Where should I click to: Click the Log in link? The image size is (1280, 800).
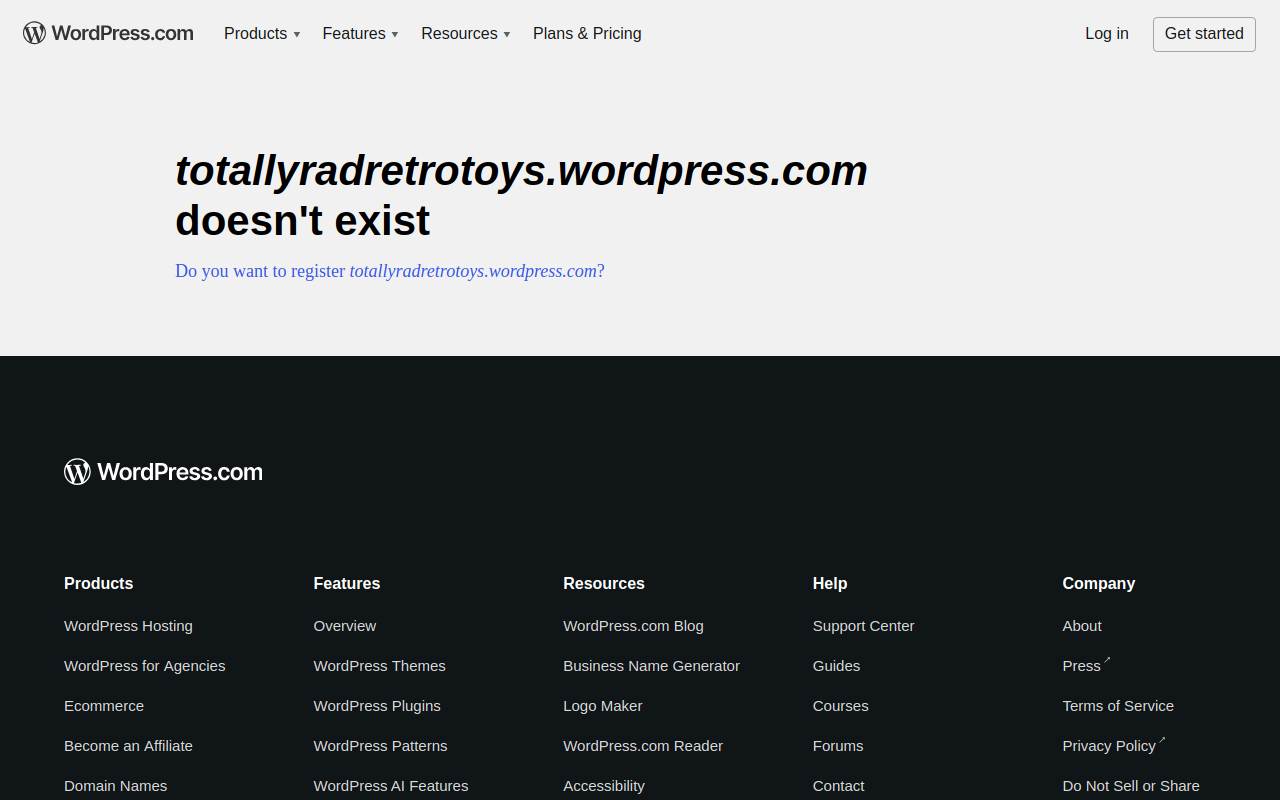click(x=1107, y=33)
